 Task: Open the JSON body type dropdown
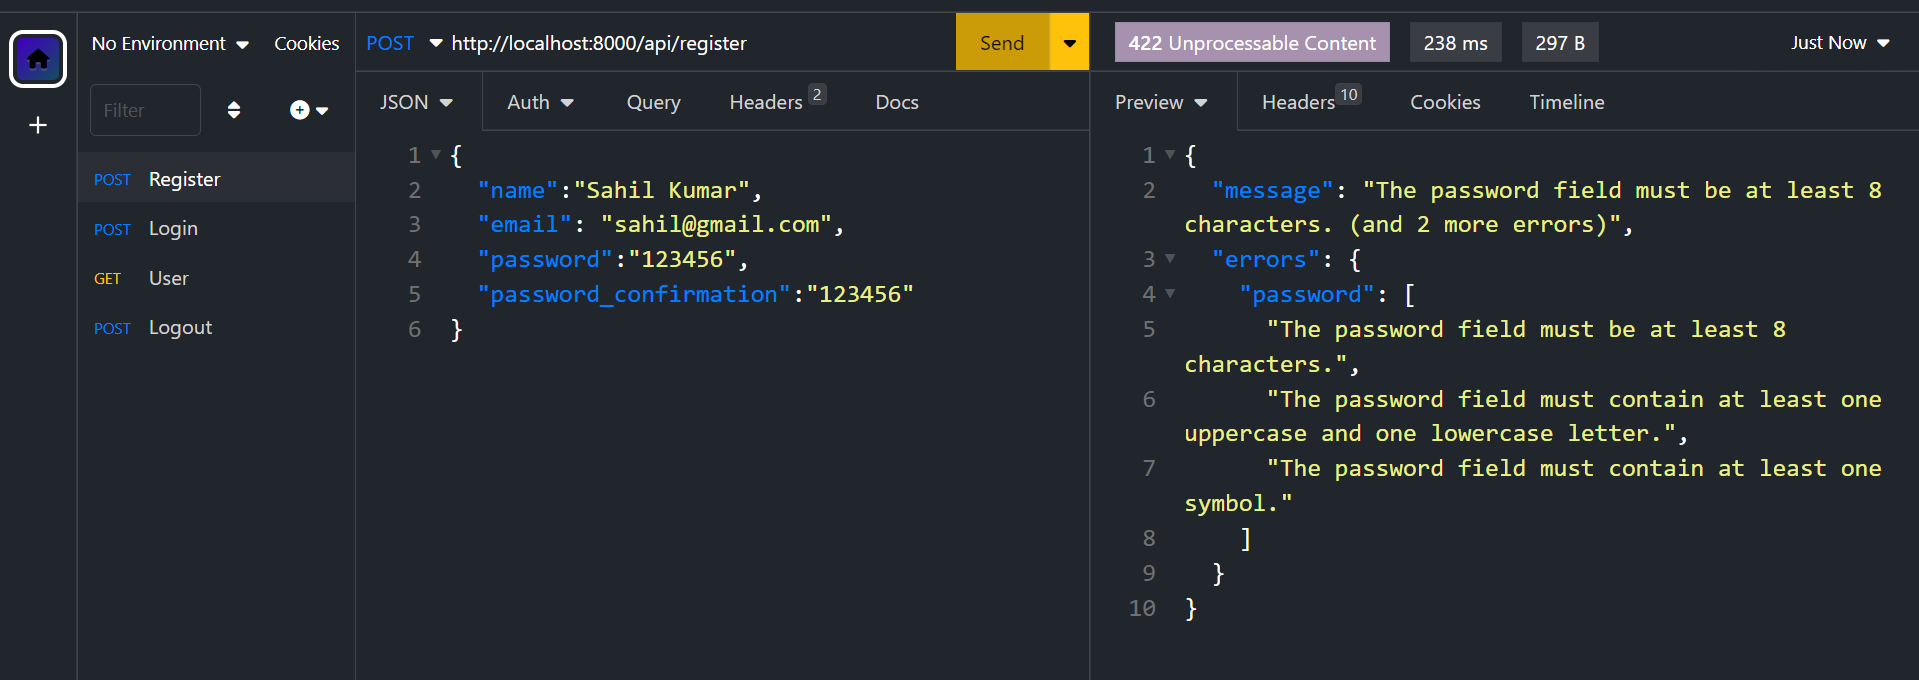point(416,102)
